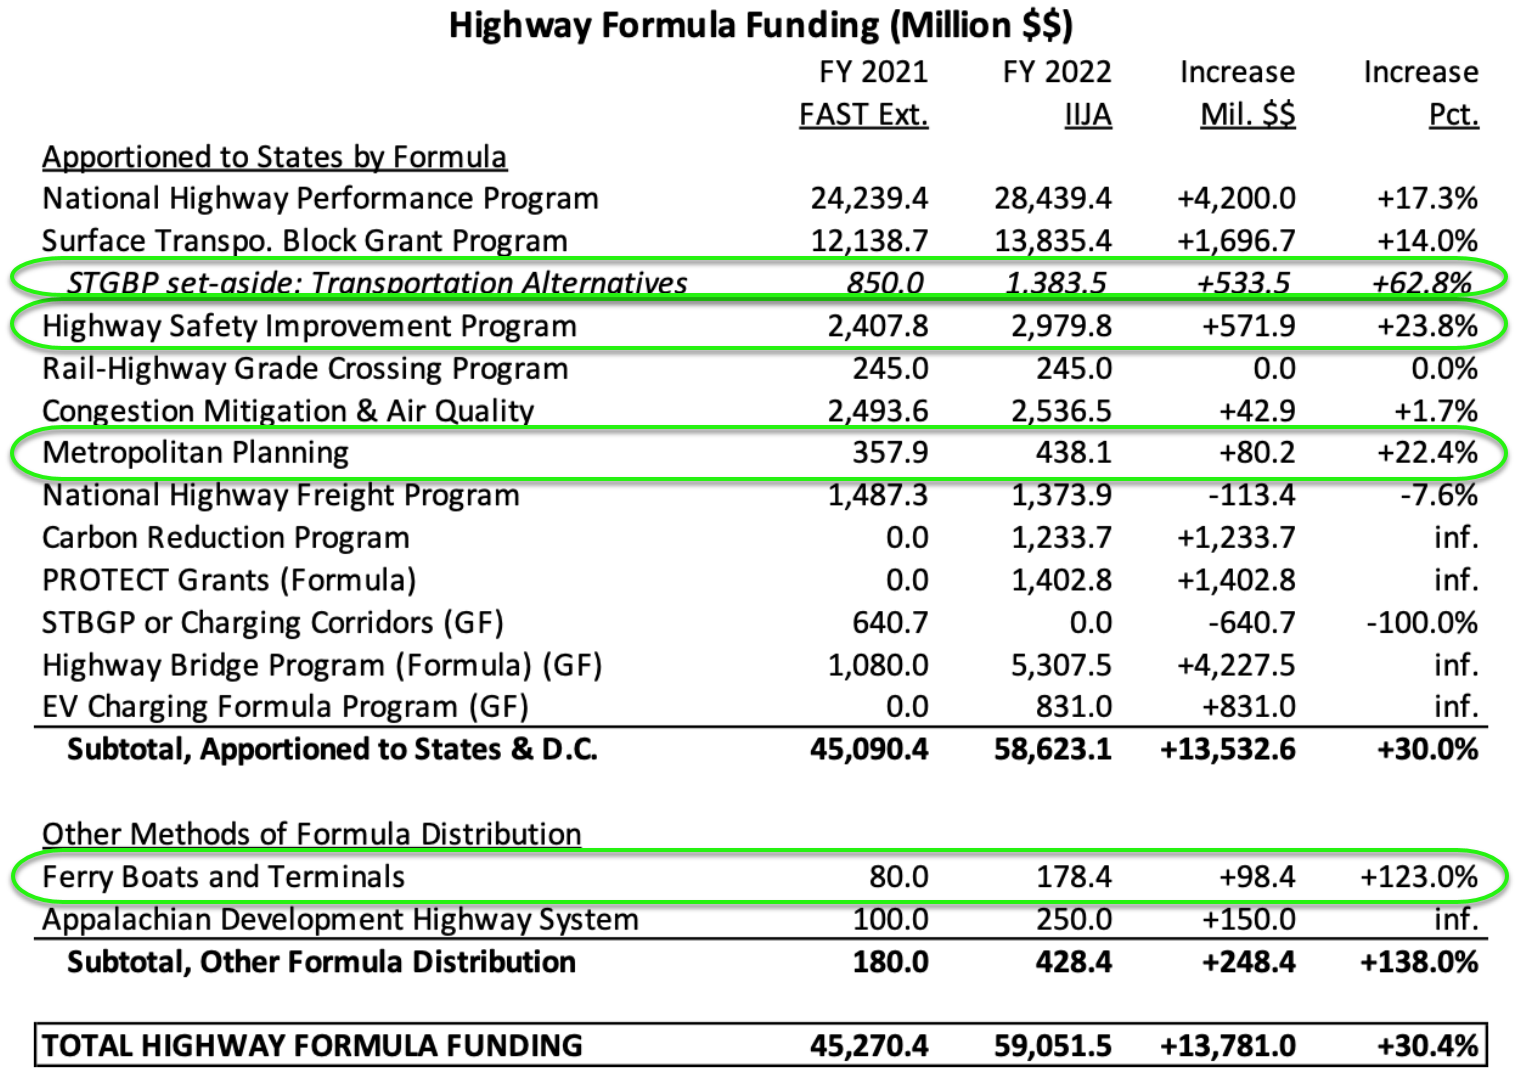Select the value 2,407.8

coord(878,326)
